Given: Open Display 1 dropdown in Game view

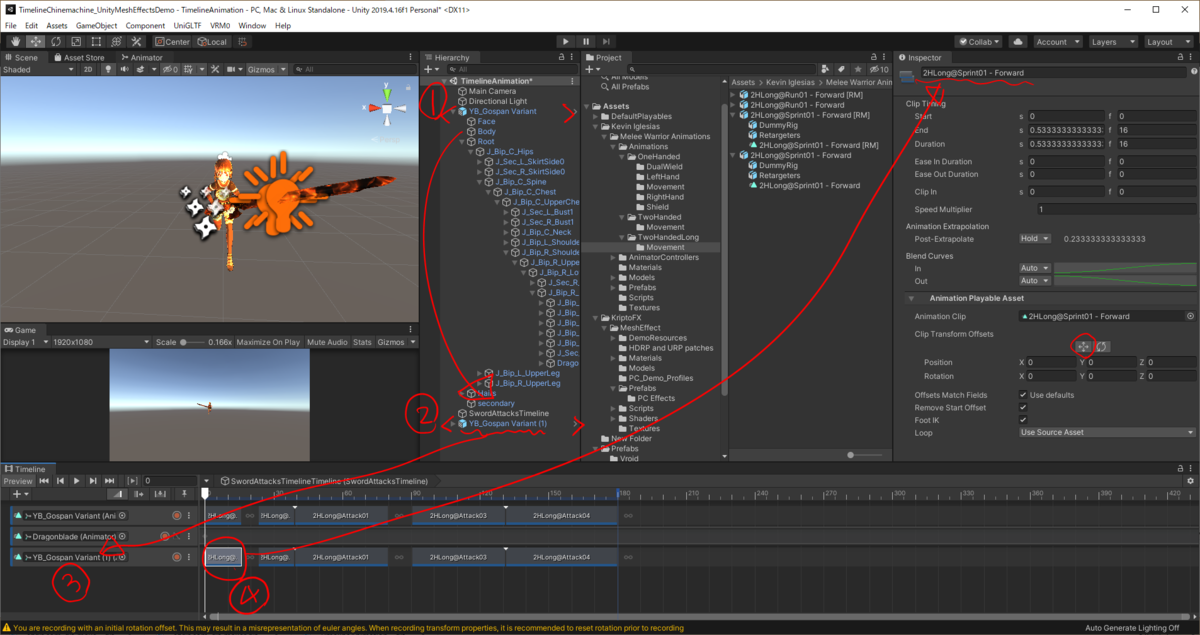Looking at the screenshot, I should click(24, 342).
